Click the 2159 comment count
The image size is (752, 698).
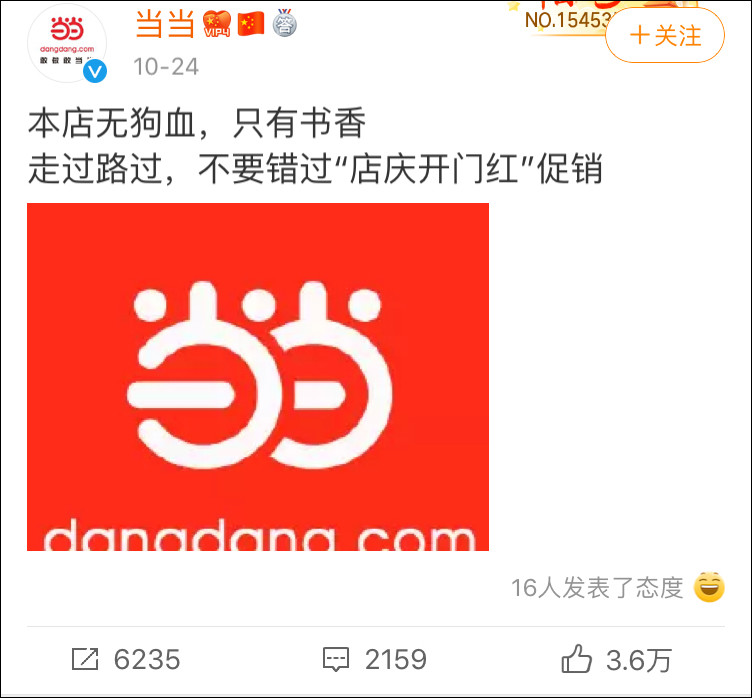click(x=396, y=659)
